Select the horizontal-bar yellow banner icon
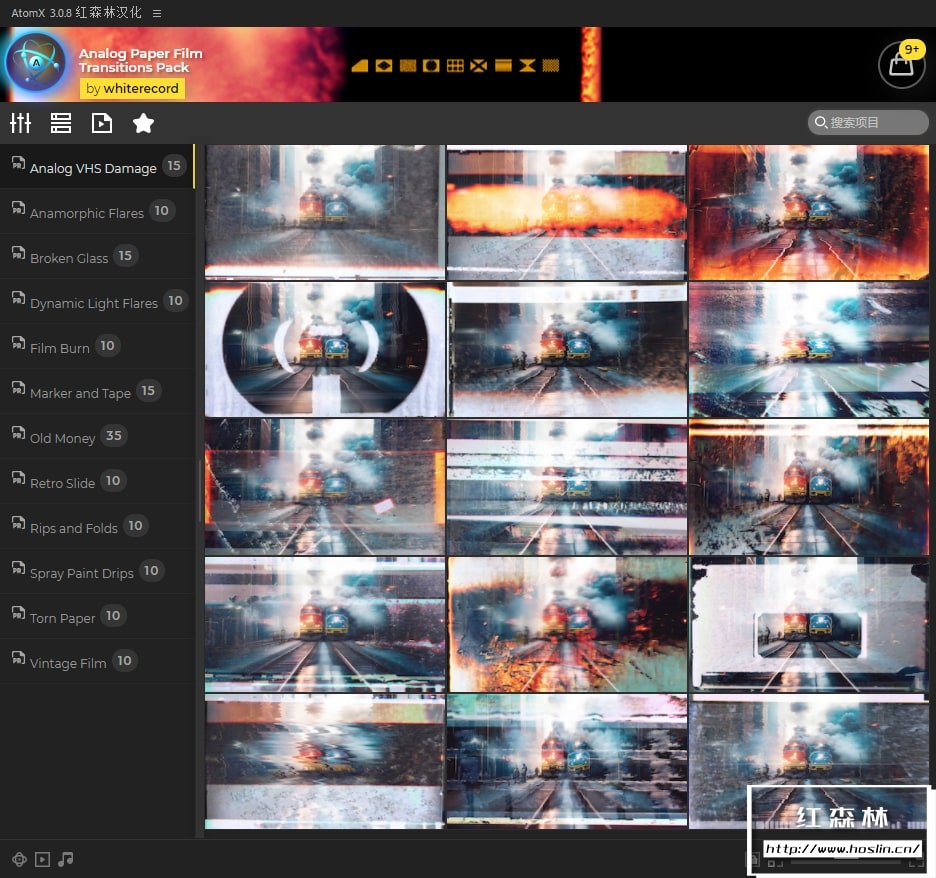This screenshot has height=878, width=936. point(503,66)
